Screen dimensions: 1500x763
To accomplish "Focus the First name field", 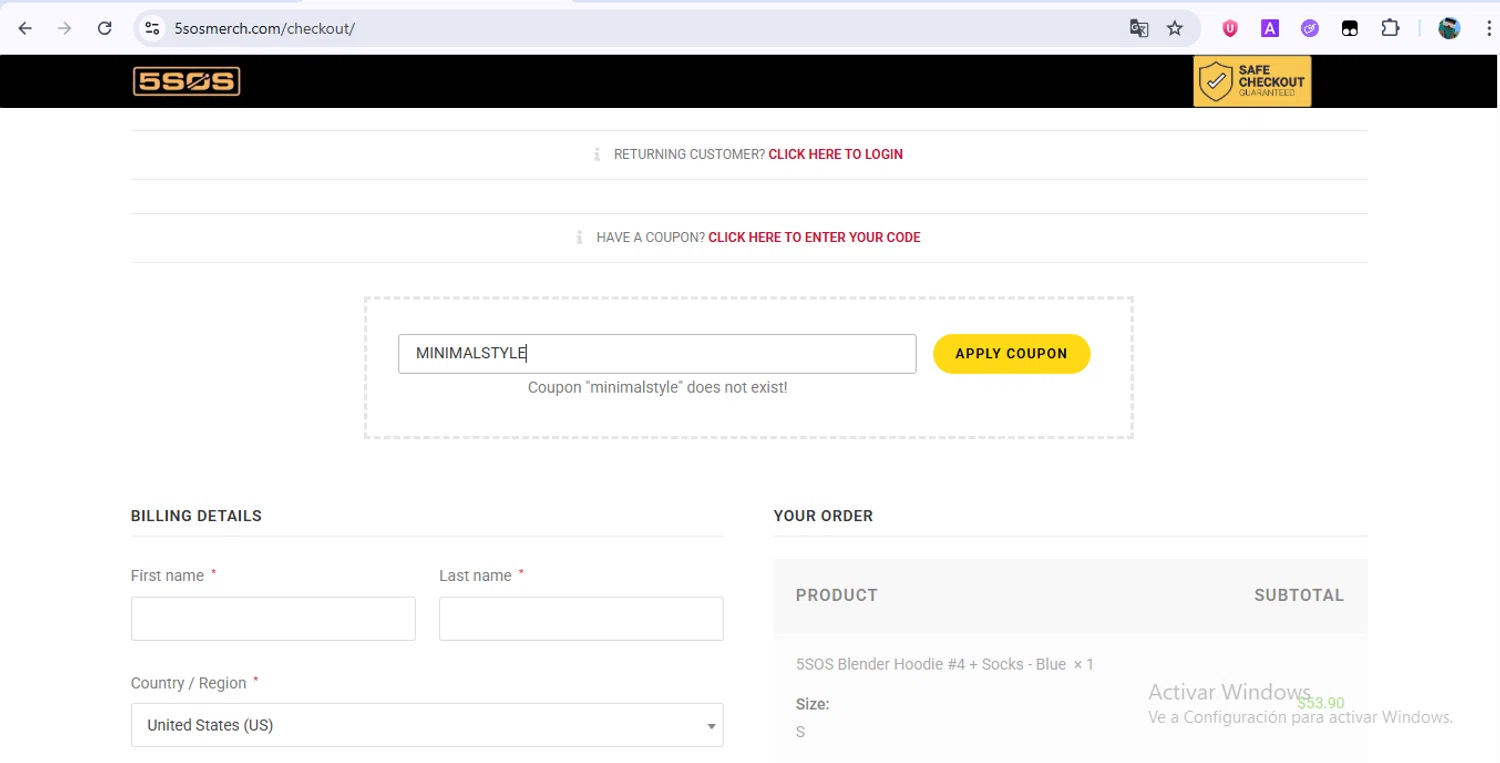I will pos(273,619).
